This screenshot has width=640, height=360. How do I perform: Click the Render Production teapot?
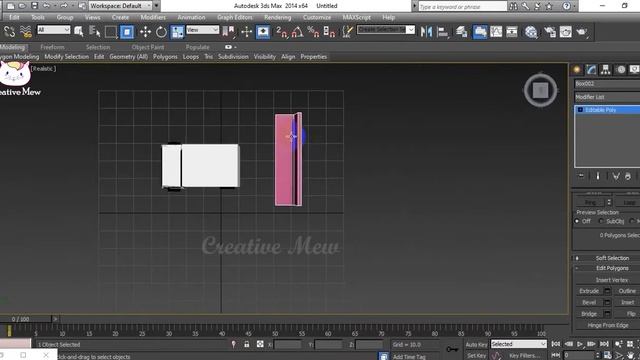[582, 31]
